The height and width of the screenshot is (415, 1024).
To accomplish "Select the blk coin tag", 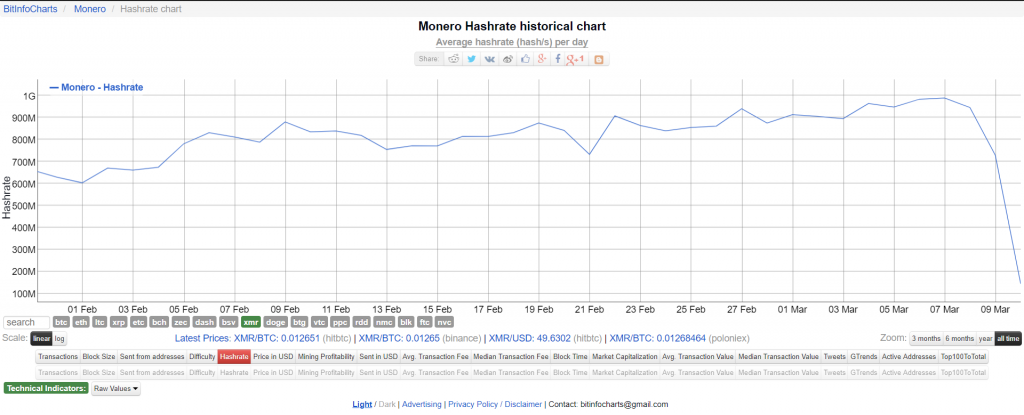I will 406,322.
